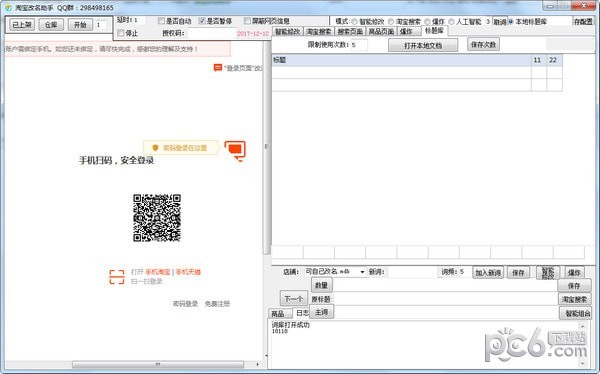Focus the number field beside 开始

(x=101, y=25)
